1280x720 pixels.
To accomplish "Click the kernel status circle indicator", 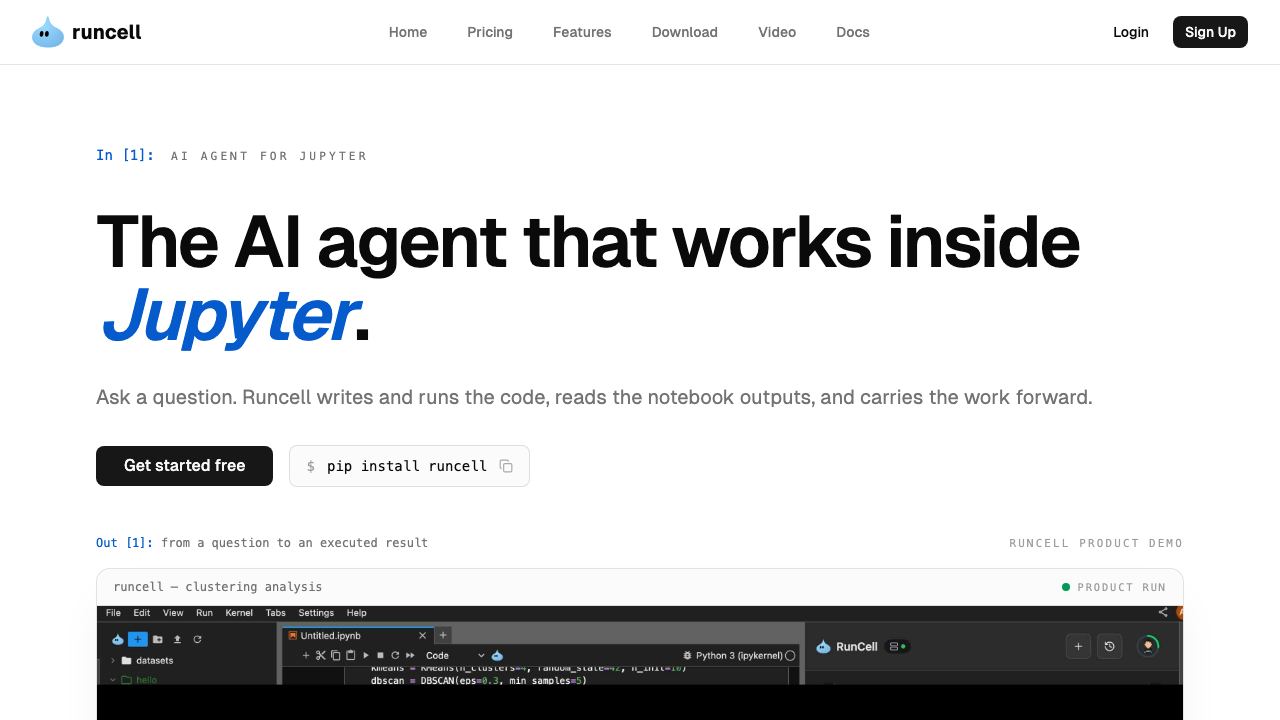I will (790, 655).
